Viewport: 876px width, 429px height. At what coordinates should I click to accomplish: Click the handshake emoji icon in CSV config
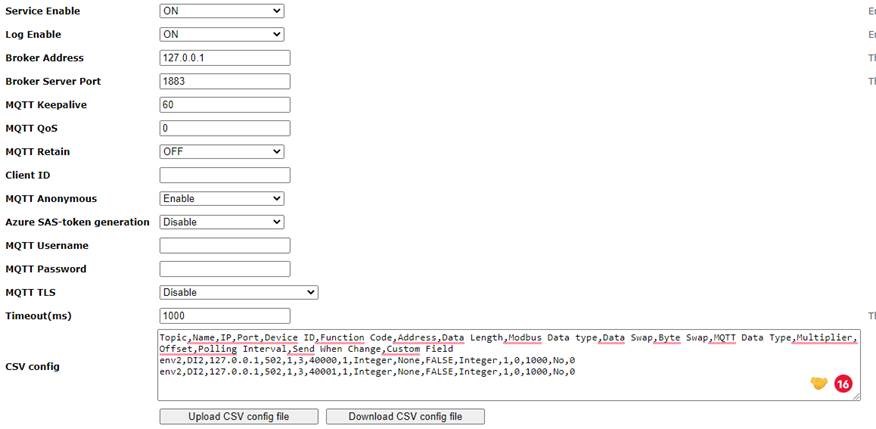coord(819,384)
